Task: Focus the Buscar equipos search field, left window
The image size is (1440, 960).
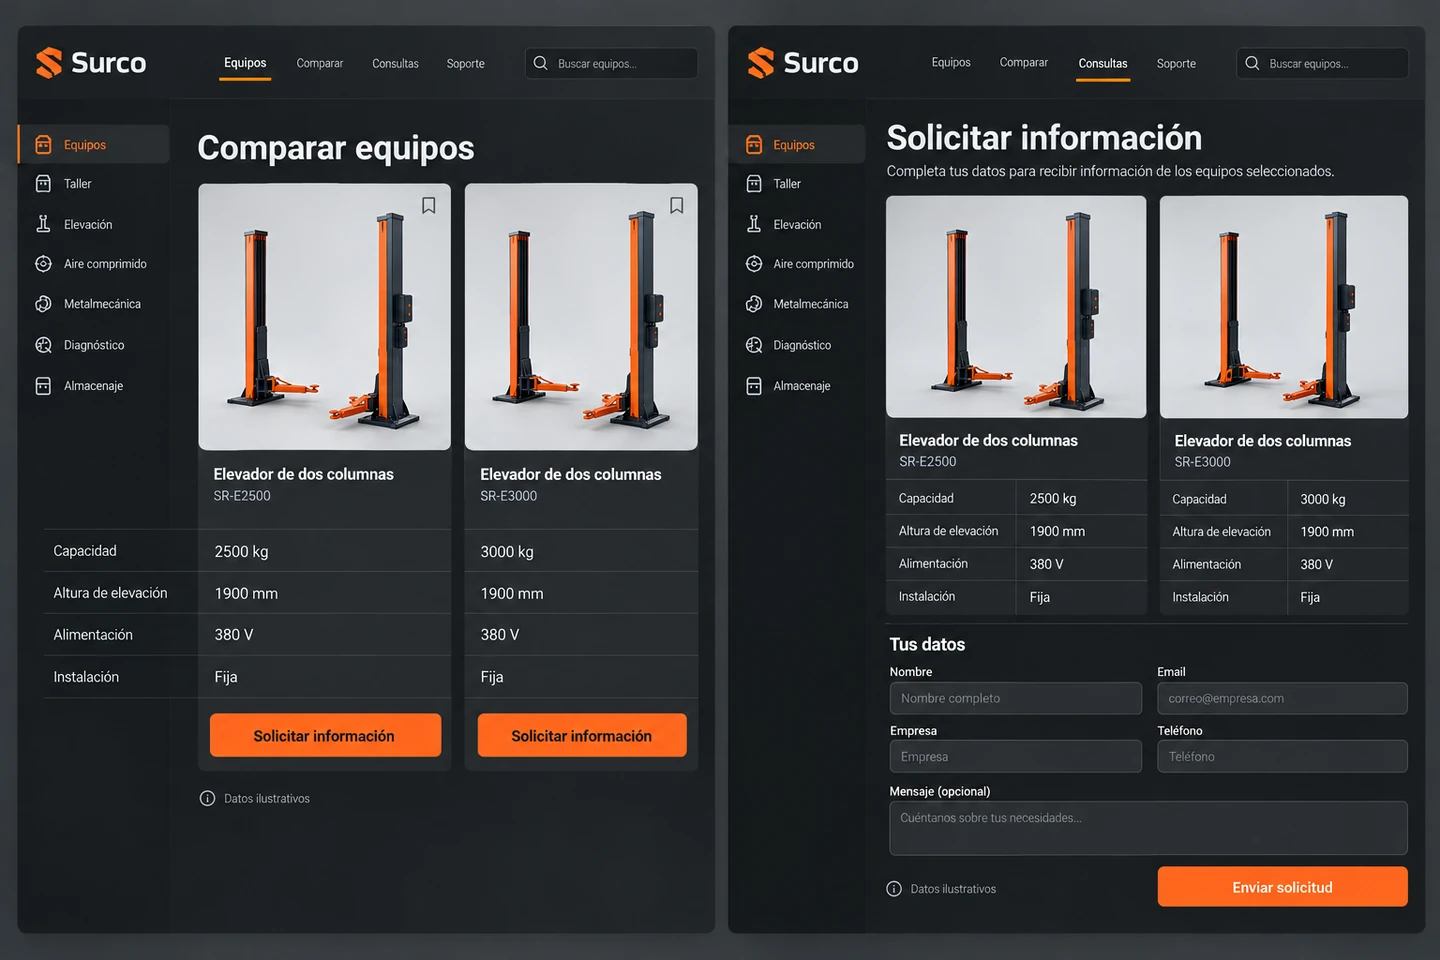Action: coord(611,63)
